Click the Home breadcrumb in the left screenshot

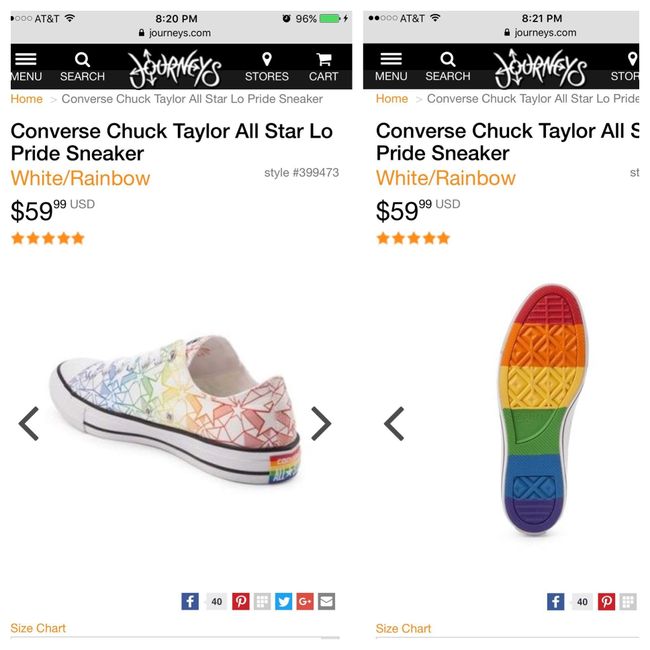27,99
